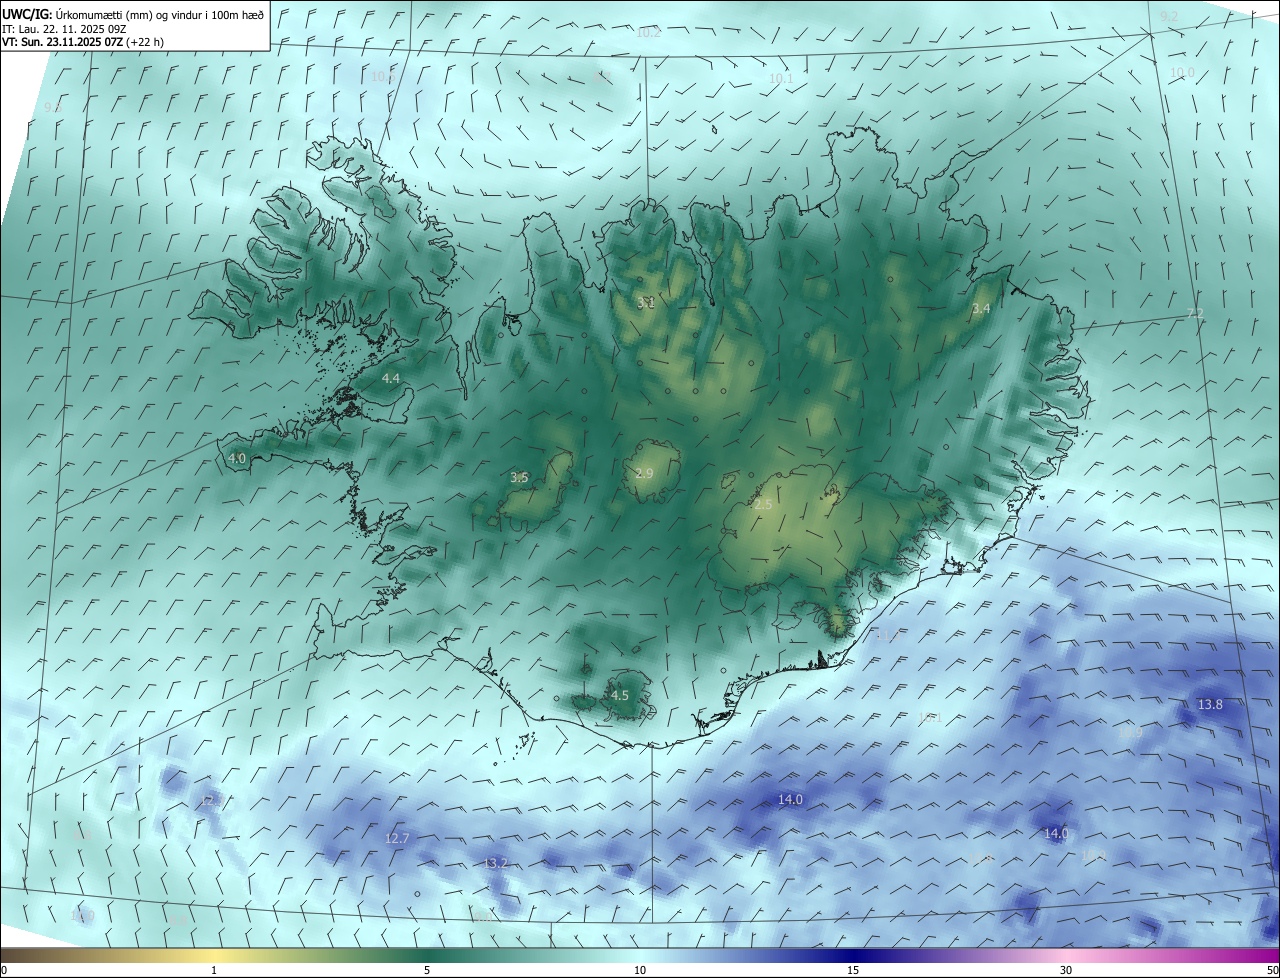Click the 3.4 value label in northeast Iceland
The image size is (1280, 978).
[x=981, y=309]
